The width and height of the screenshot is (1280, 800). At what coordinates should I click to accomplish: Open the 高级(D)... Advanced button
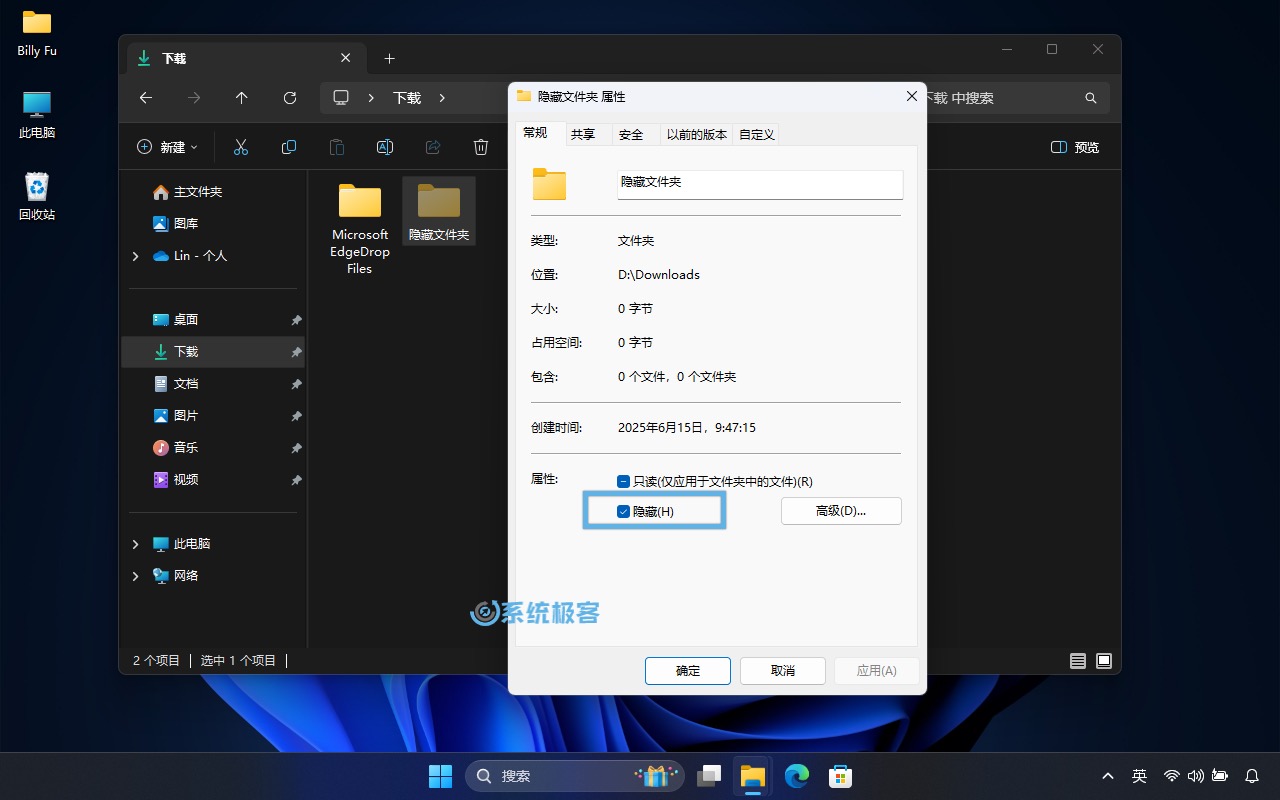coord(841,511)
